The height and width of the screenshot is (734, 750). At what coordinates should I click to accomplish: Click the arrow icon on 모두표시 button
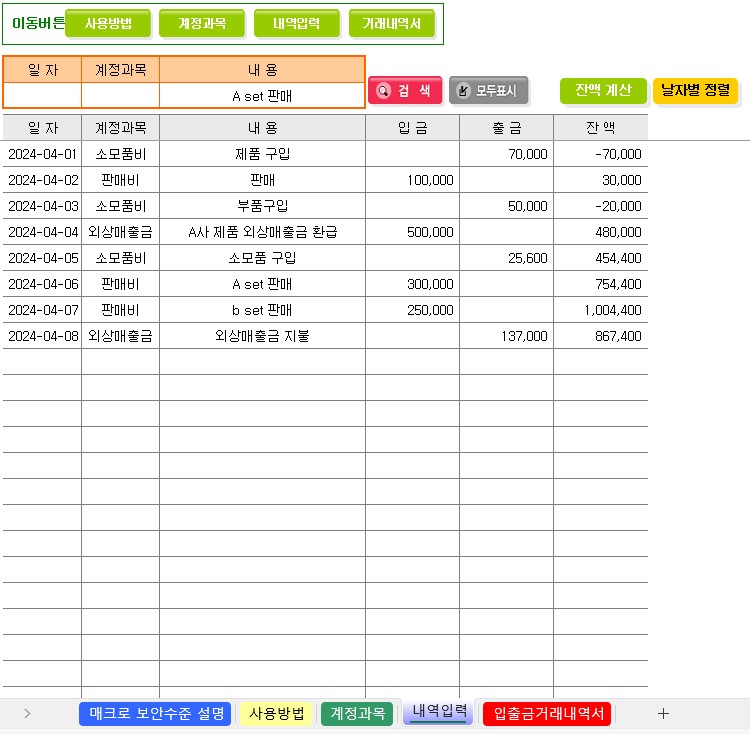[463, 90]
